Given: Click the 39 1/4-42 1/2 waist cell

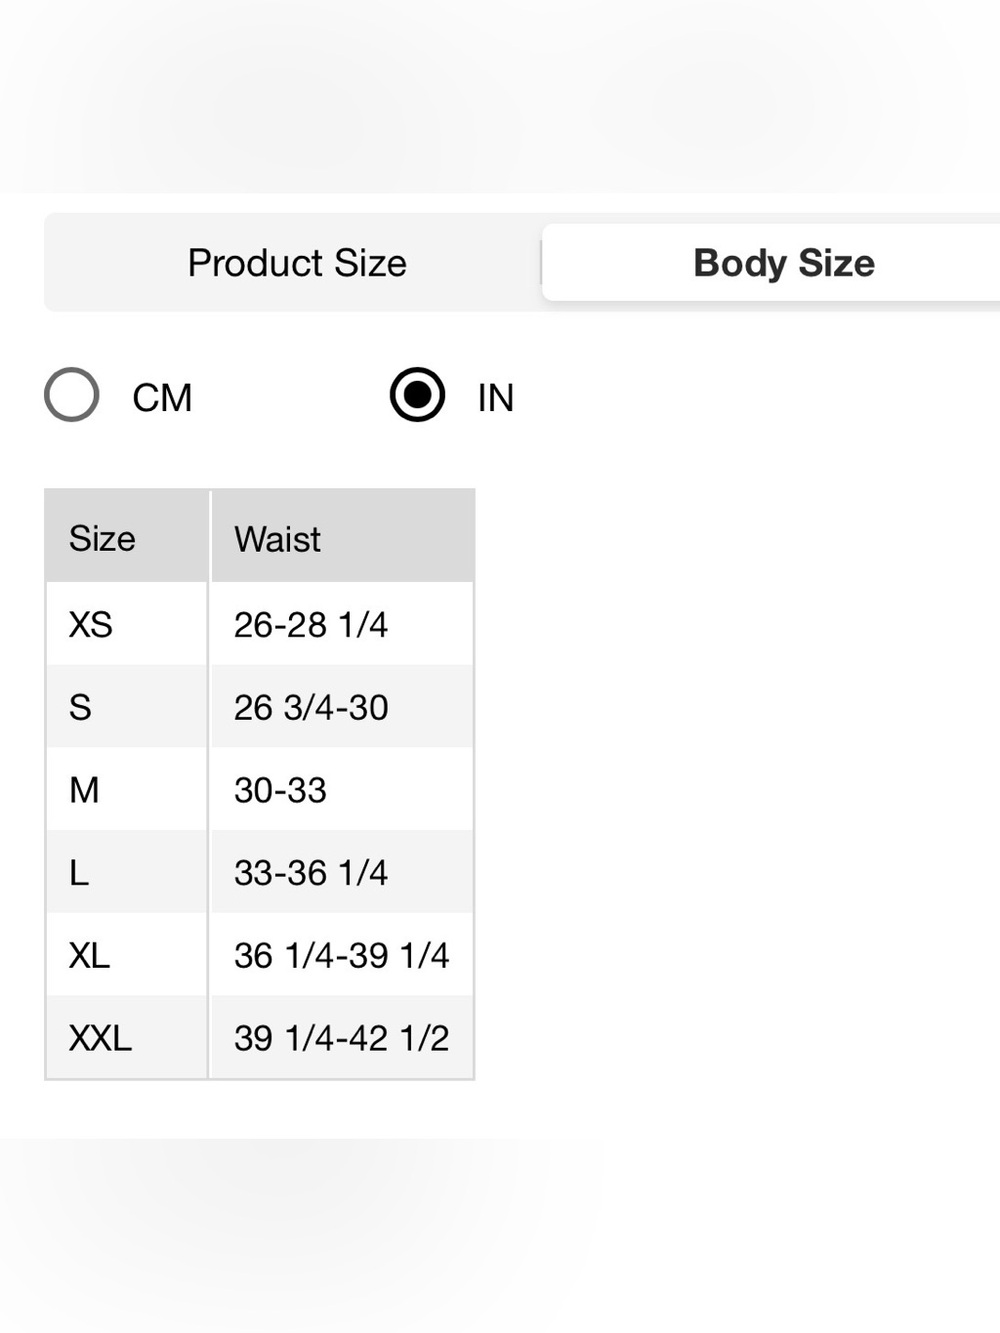Looking at the screenshot, I should pos(343,1037).
